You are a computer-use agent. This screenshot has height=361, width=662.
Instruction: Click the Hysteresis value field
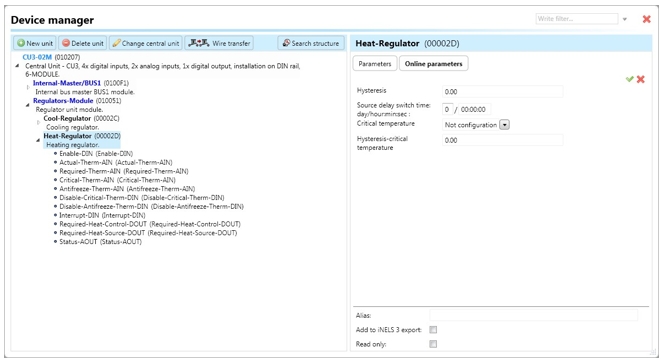point(502,92)
